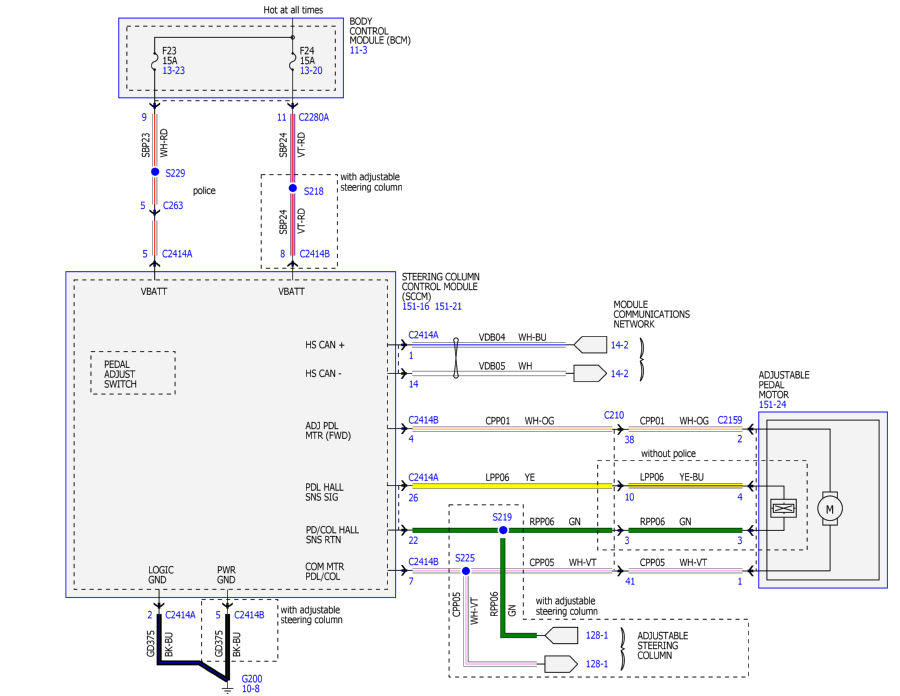Click the ground symbol below G200
The width and height of the screenshot is (900, 696).
[x=227, y=689]
